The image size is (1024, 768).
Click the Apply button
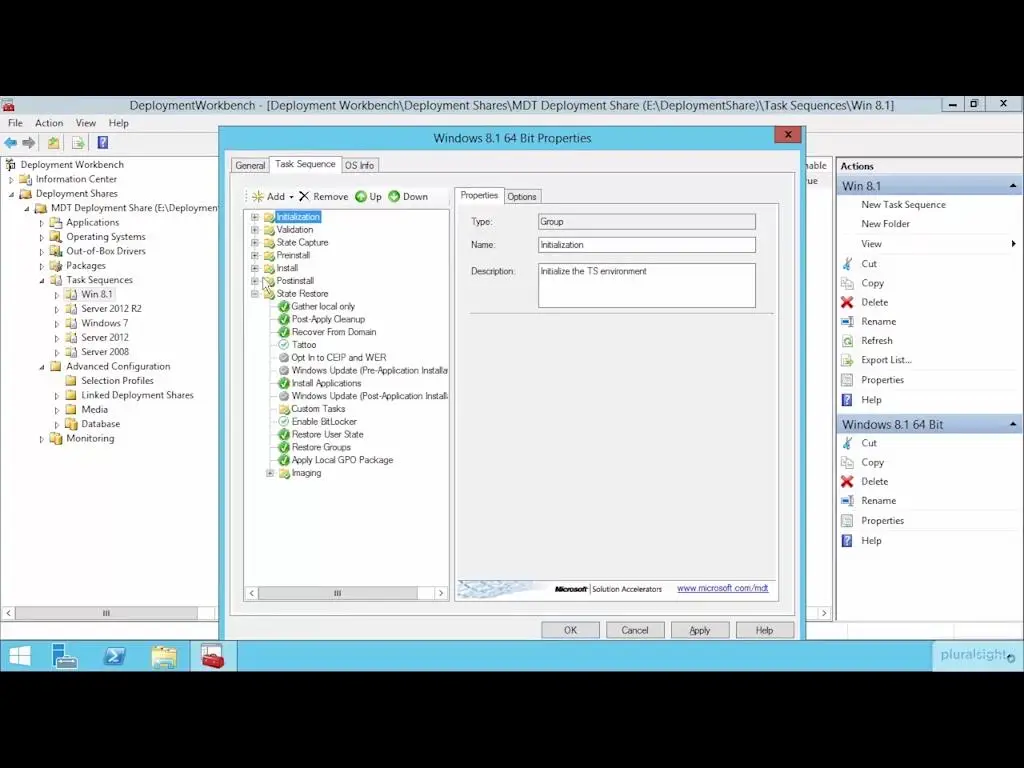[x=699, y=630]
